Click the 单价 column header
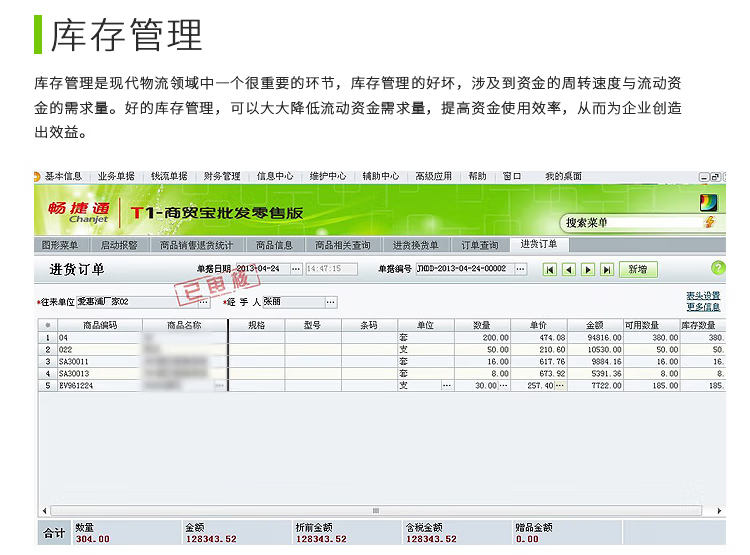The width and height of the screenshot is (750, 555). (539, 325)
